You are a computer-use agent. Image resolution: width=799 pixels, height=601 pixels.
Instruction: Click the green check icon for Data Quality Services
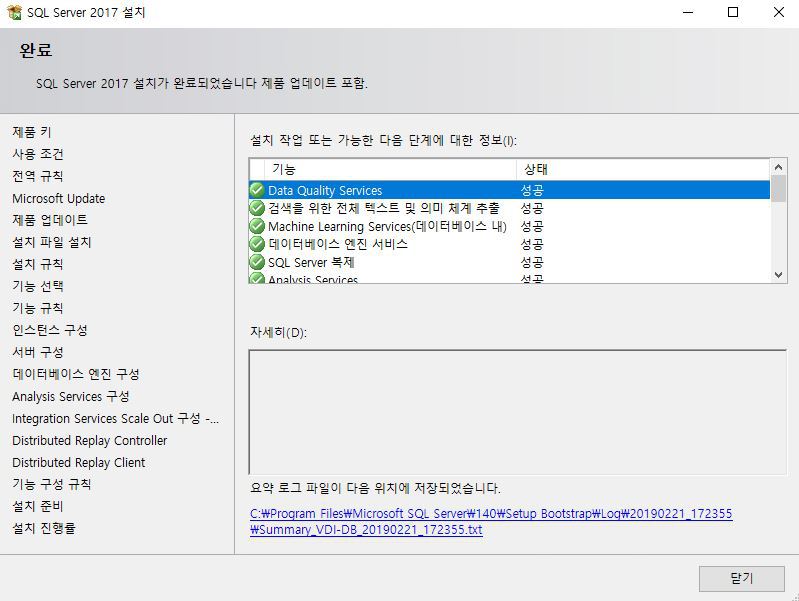(257, 190)
